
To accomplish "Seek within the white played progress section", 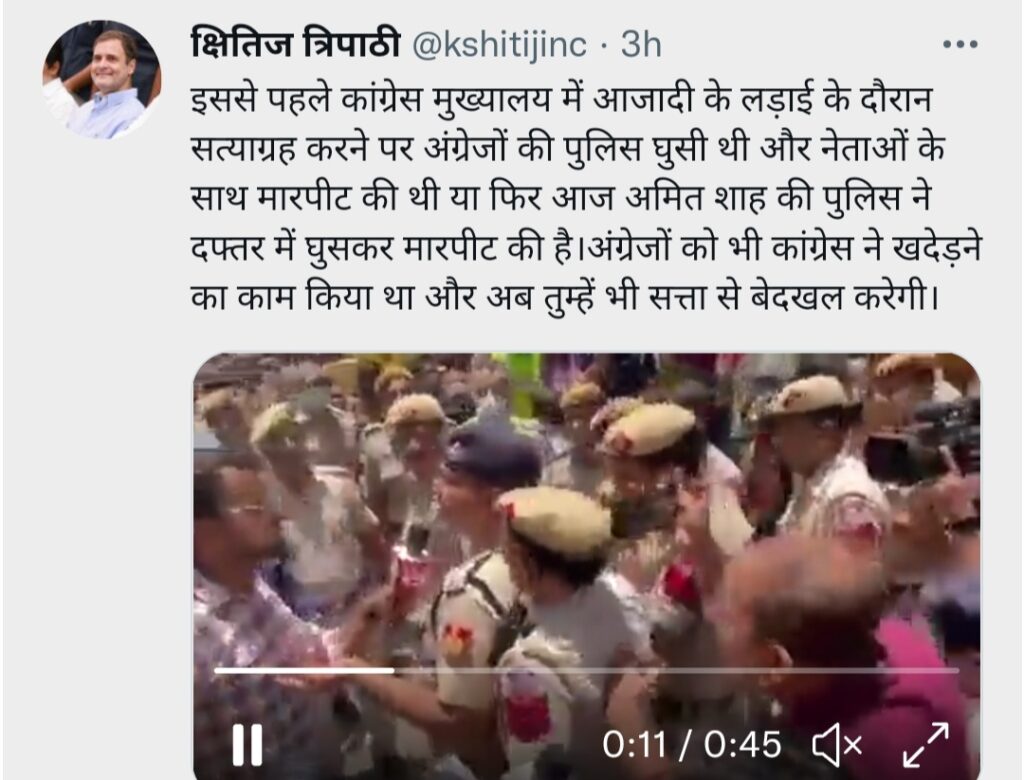I will pyautogui.click(x=304, y=670).
